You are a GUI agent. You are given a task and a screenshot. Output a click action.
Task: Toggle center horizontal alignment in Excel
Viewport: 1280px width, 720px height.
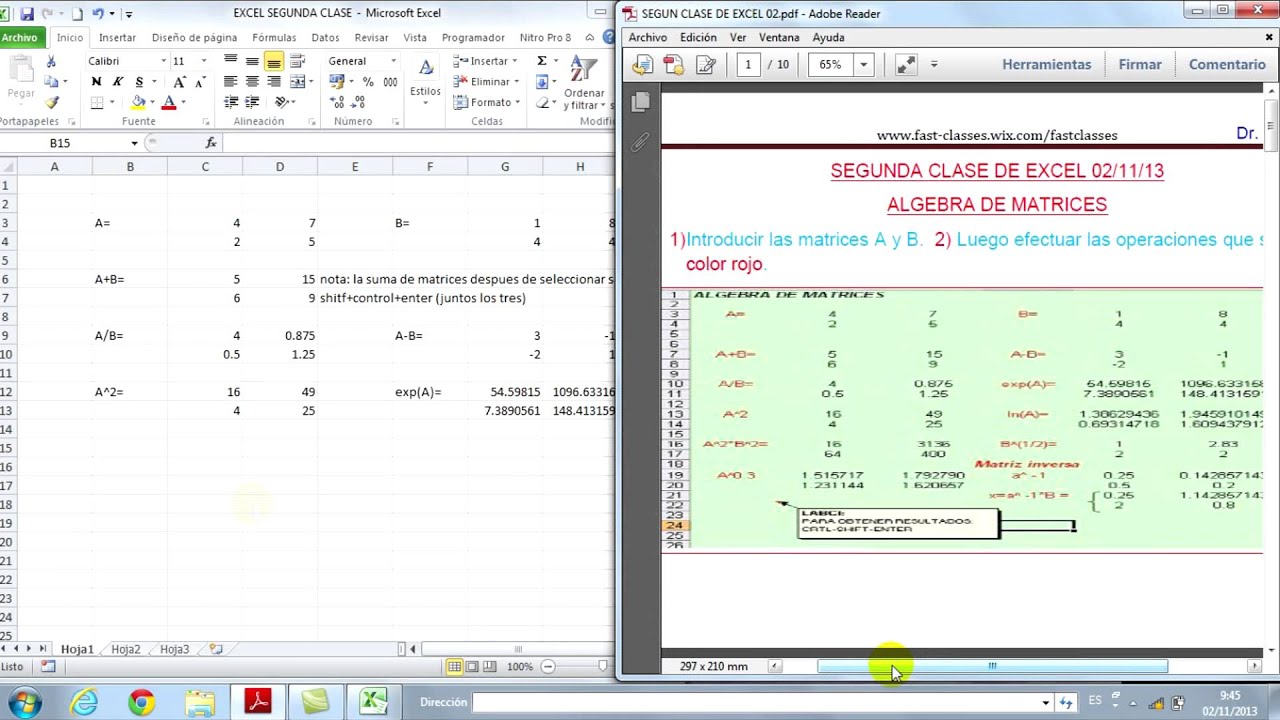[x=252, y=82]
